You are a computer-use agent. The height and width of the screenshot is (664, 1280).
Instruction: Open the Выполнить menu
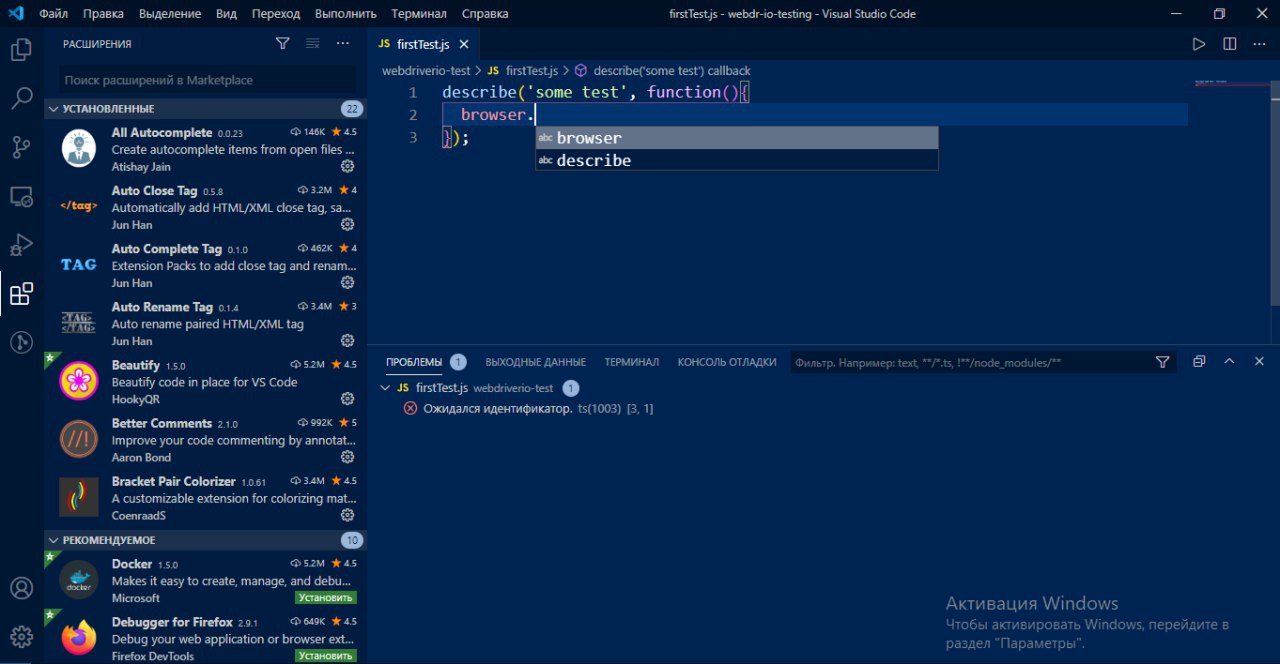pos(346,14)
